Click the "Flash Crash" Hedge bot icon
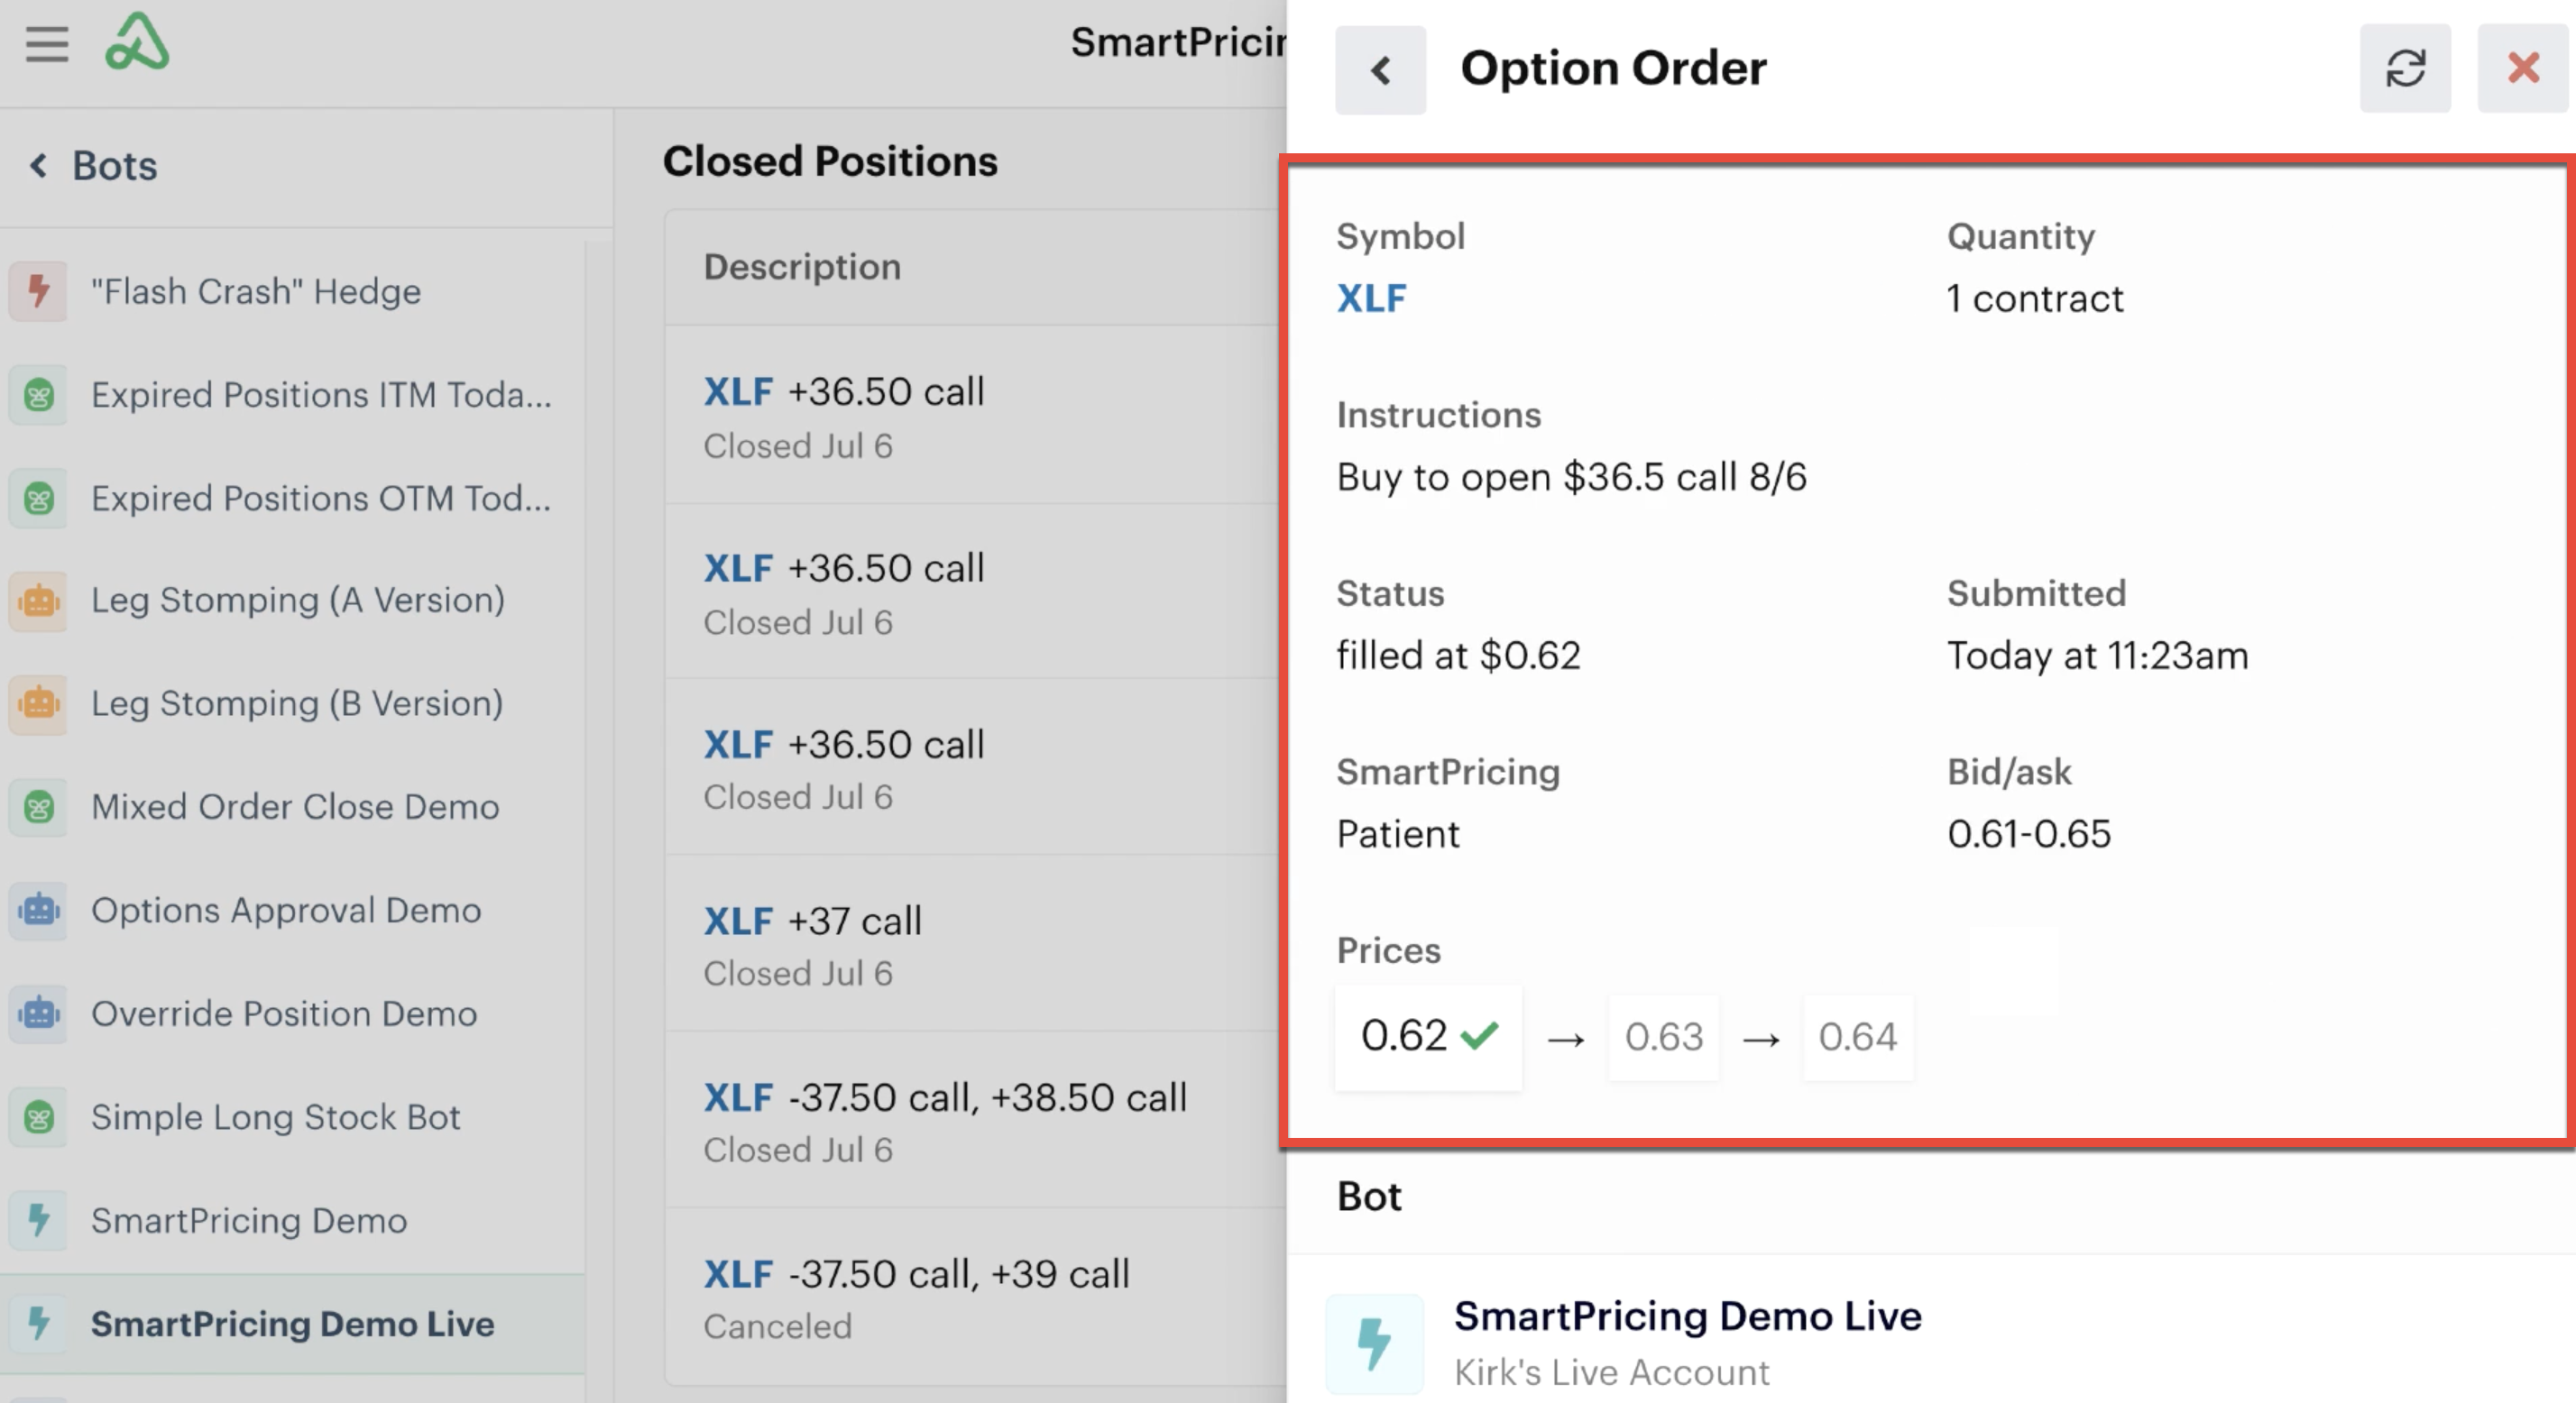 click(x=39, y=291)
